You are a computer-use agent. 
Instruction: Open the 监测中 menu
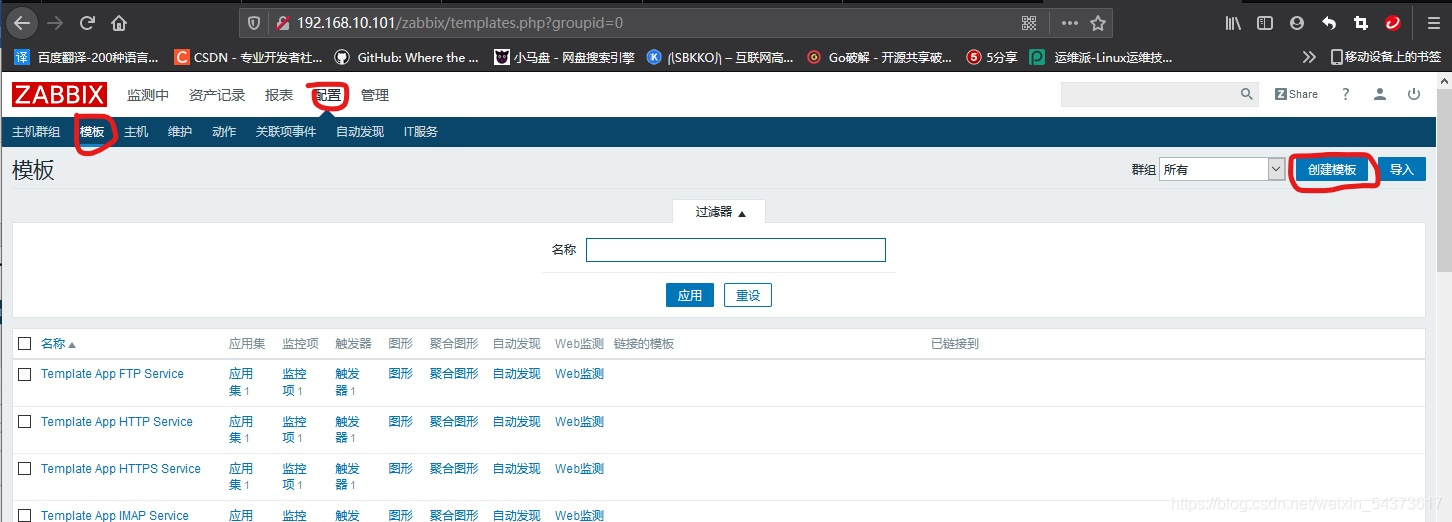point(148,95)
